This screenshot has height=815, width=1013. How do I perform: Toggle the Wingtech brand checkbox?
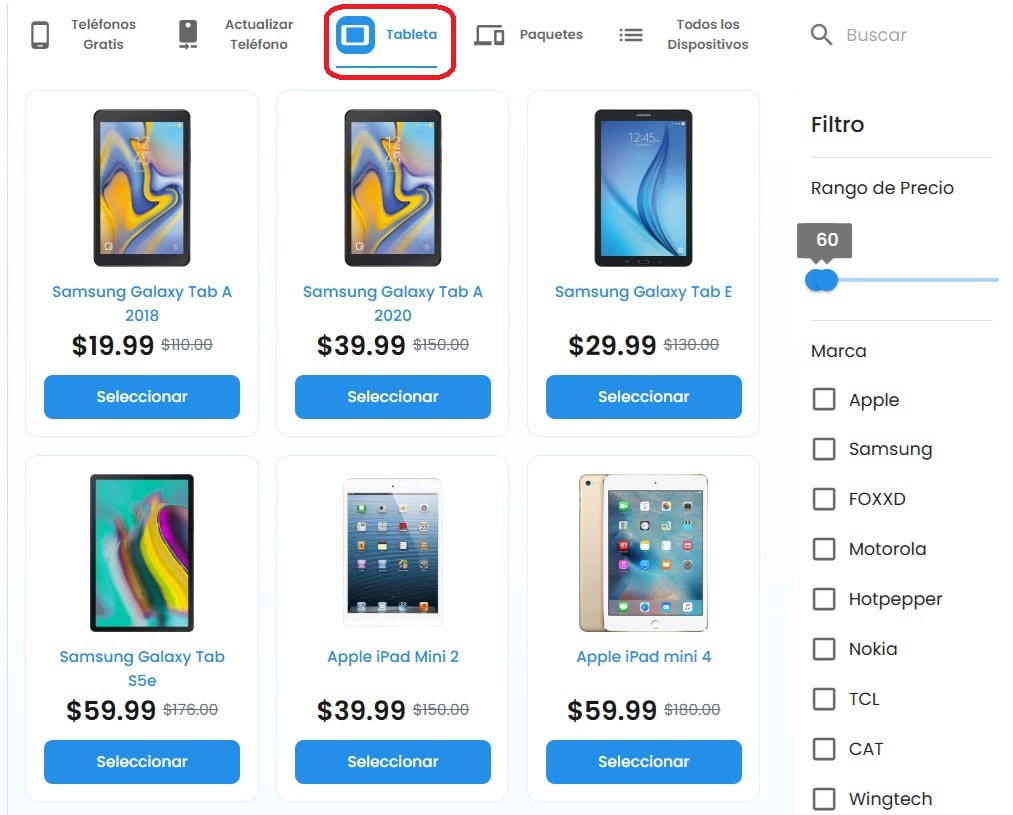click(x=824, y=798)
